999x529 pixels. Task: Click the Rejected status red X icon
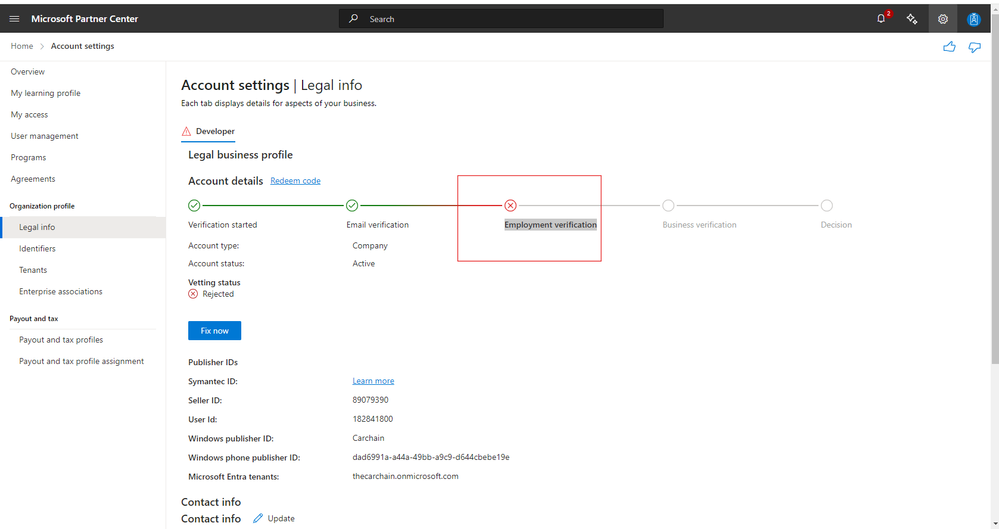point(193,294)
